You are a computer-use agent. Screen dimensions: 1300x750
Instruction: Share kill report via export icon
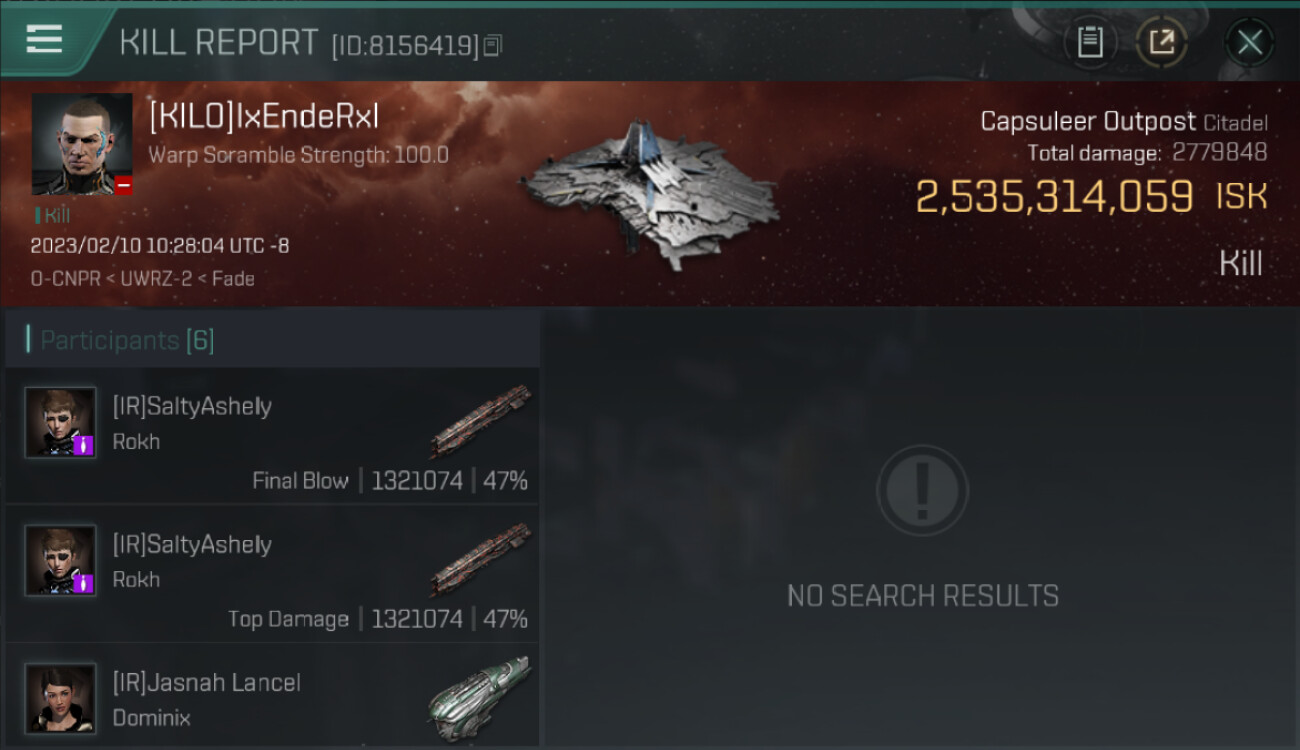[1161, 42]
